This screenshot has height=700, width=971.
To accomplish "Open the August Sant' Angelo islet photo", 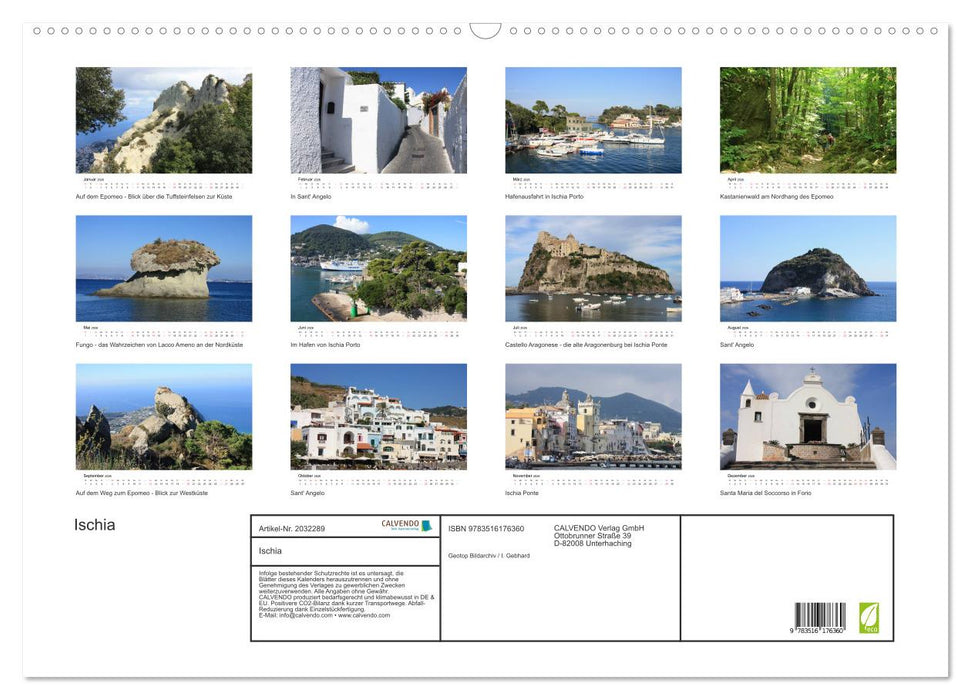I will [806, 268].
